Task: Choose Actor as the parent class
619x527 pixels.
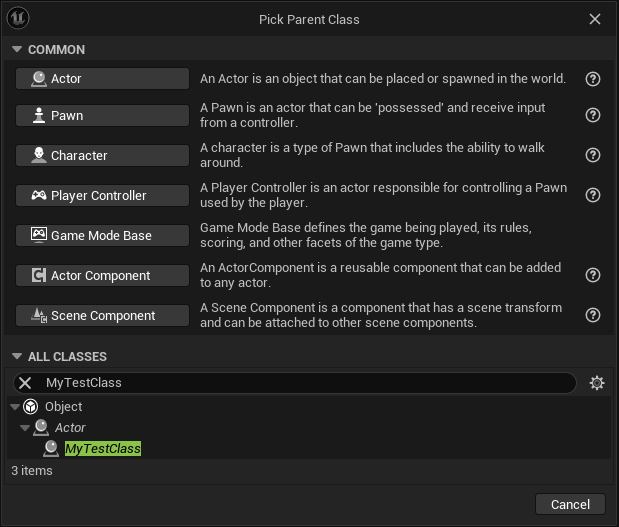Action: tap(102, 79)
